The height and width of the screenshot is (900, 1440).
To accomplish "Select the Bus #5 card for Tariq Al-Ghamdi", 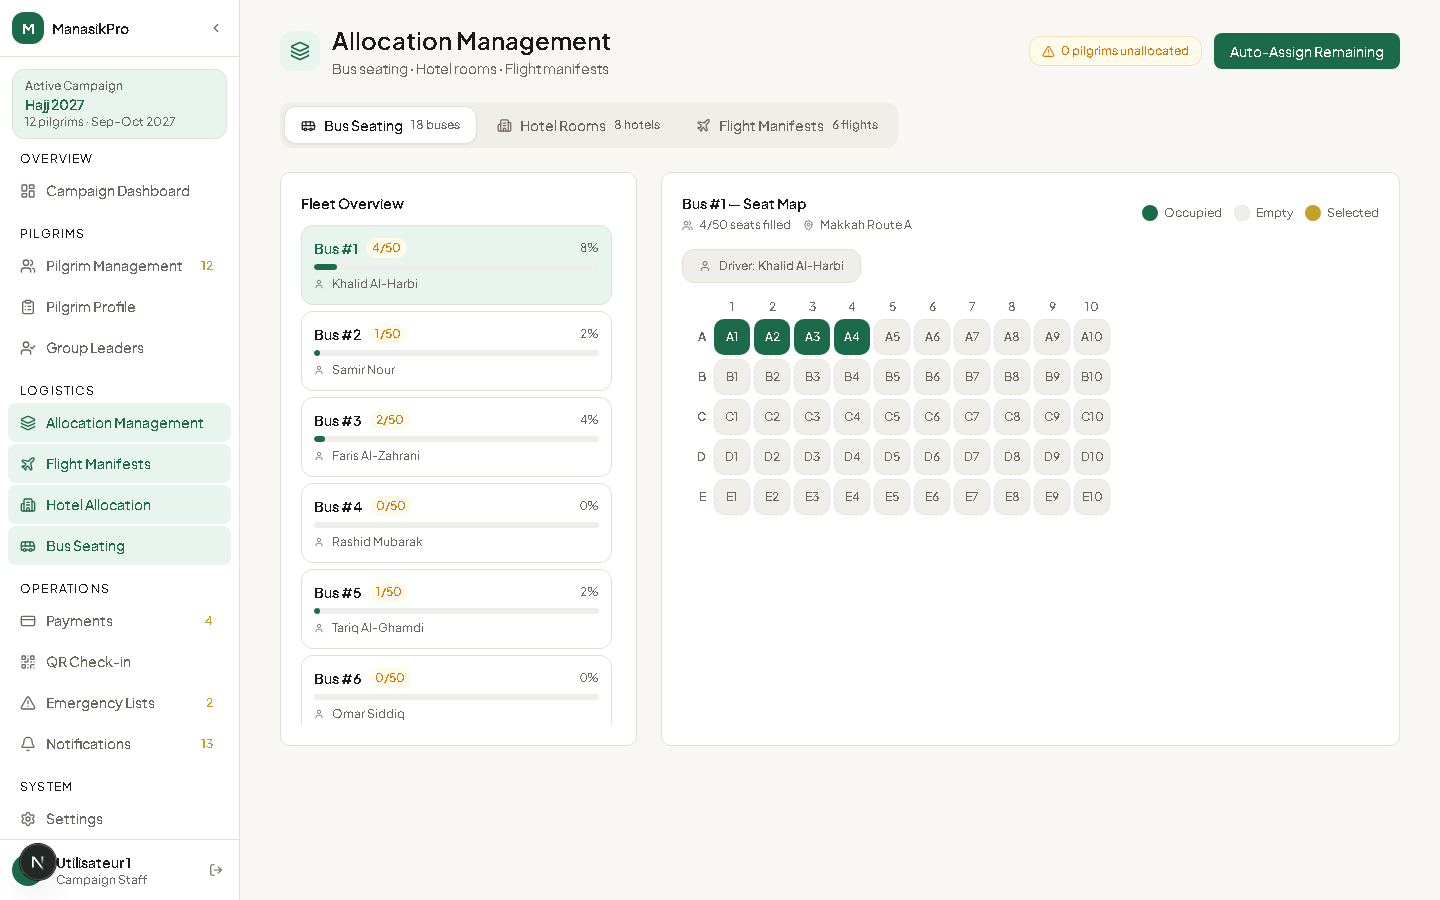I will tap(456, 609).
